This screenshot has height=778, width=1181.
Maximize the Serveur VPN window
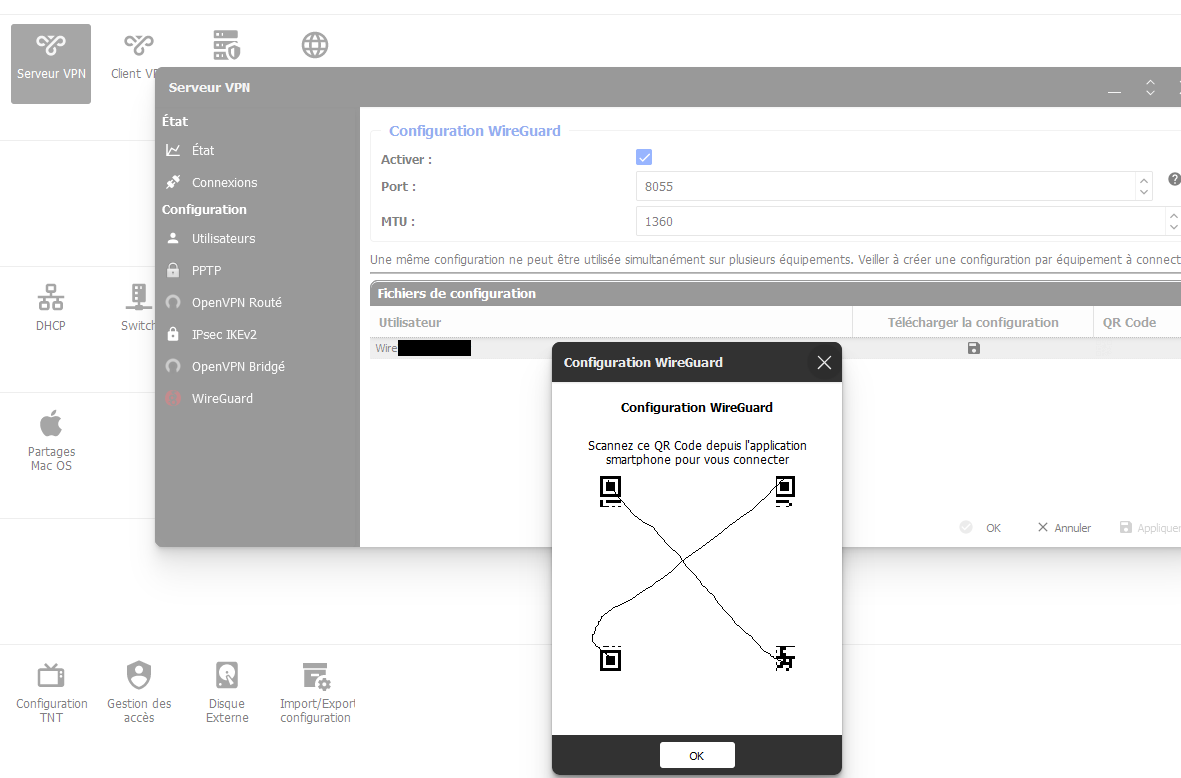1150,87
